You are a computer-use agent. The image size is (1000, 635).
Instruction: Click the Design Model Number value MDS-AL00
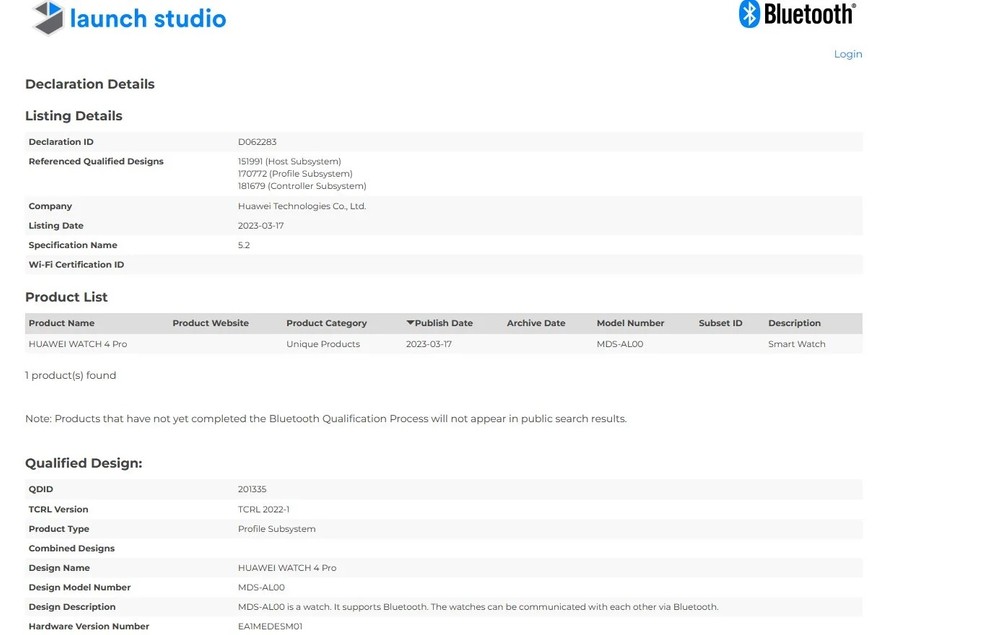pos(261,587)
